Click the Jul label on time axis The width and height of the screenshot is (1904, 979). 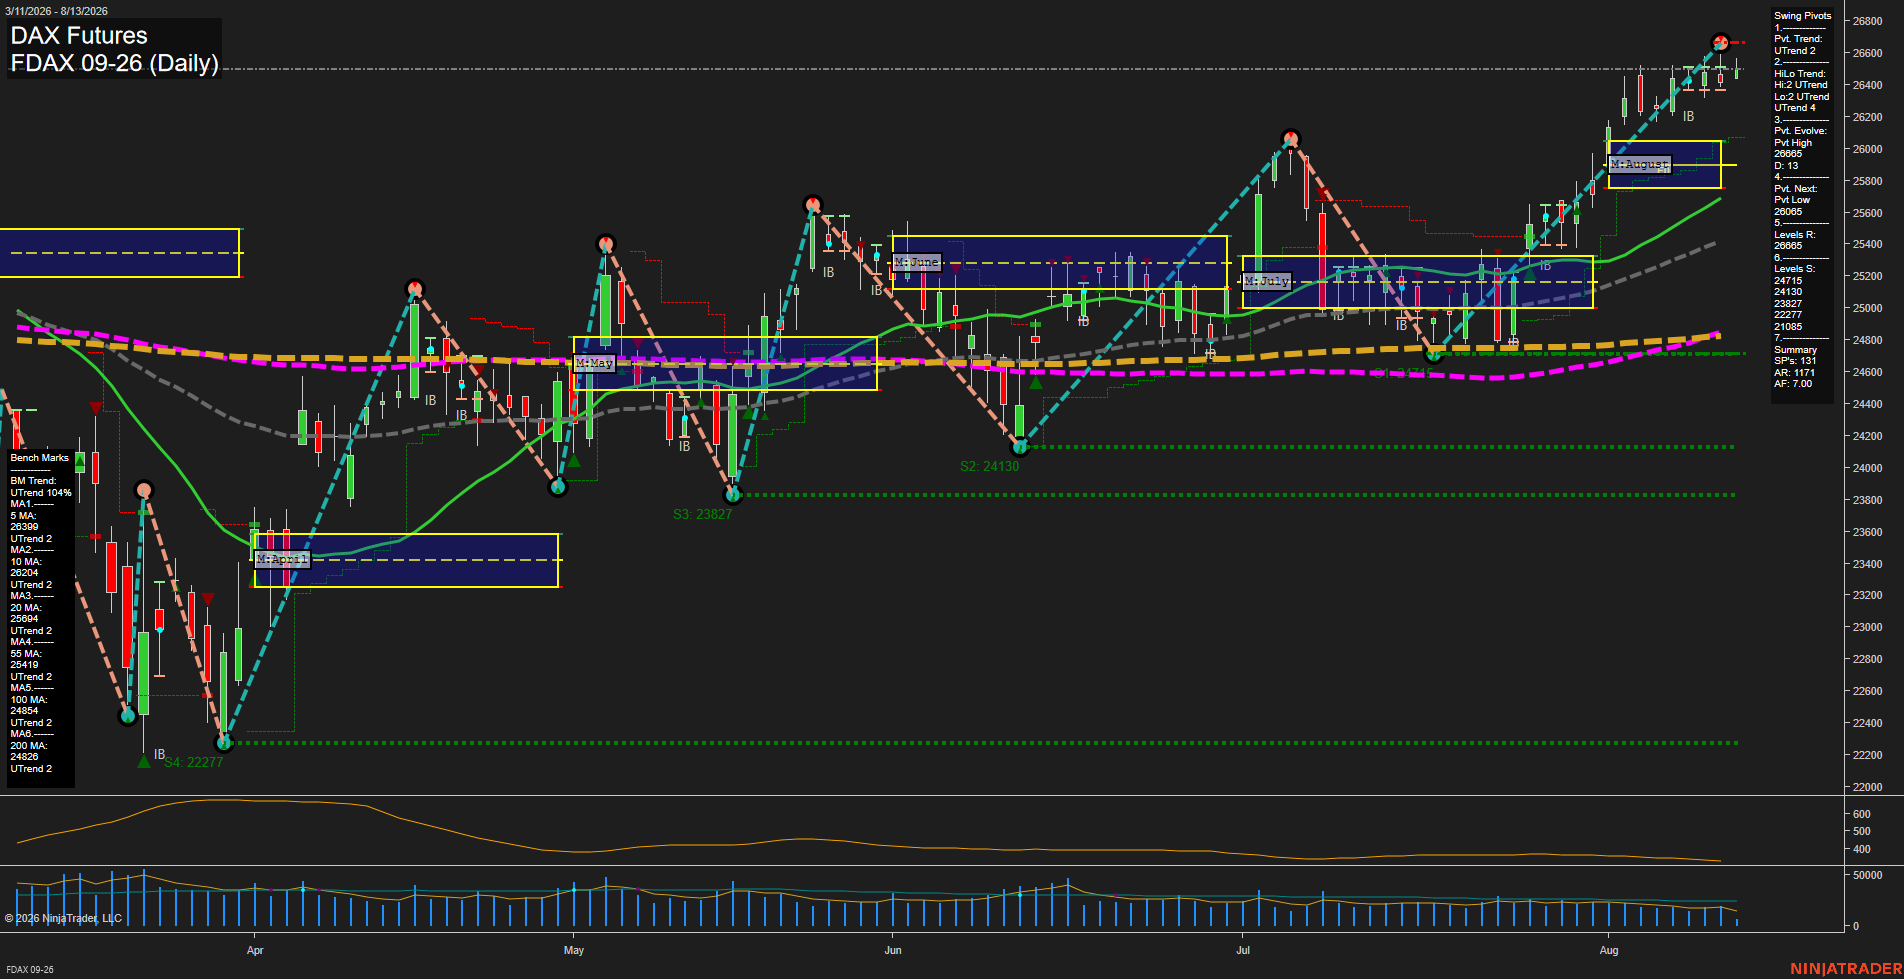point(1243,950)
